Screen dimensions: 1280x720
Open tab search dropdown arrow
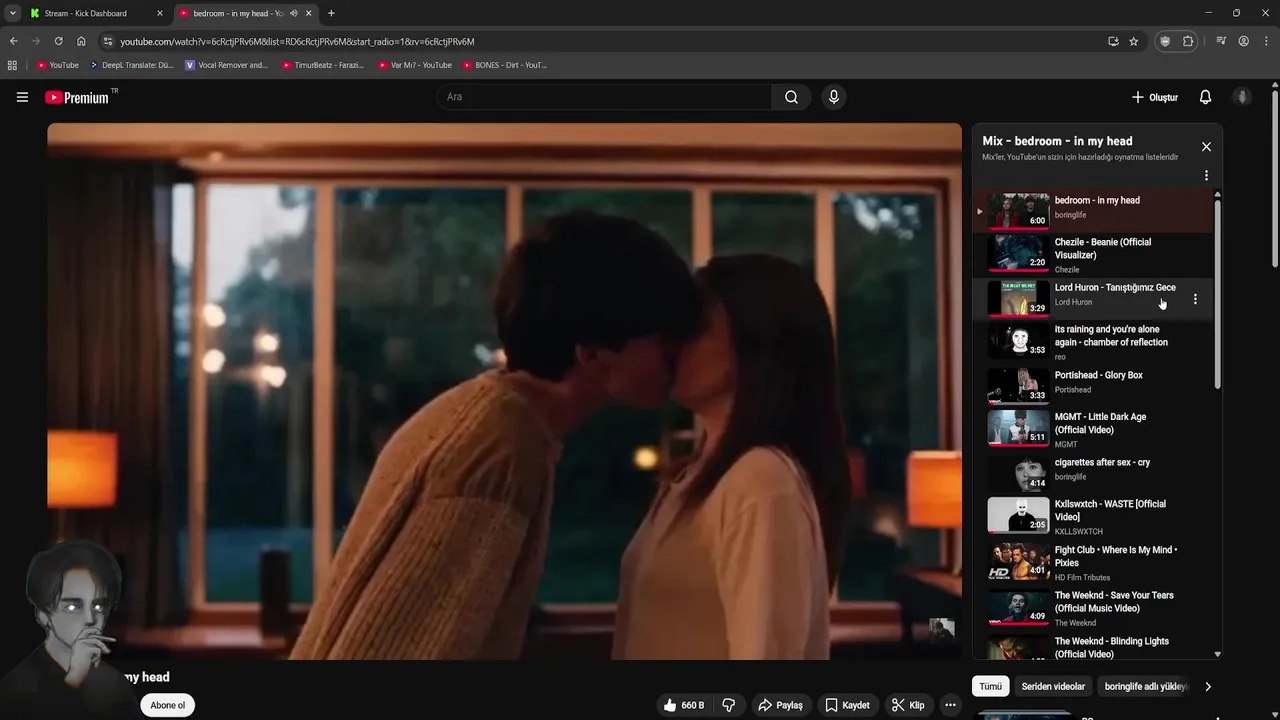click(x=12, y=13)
